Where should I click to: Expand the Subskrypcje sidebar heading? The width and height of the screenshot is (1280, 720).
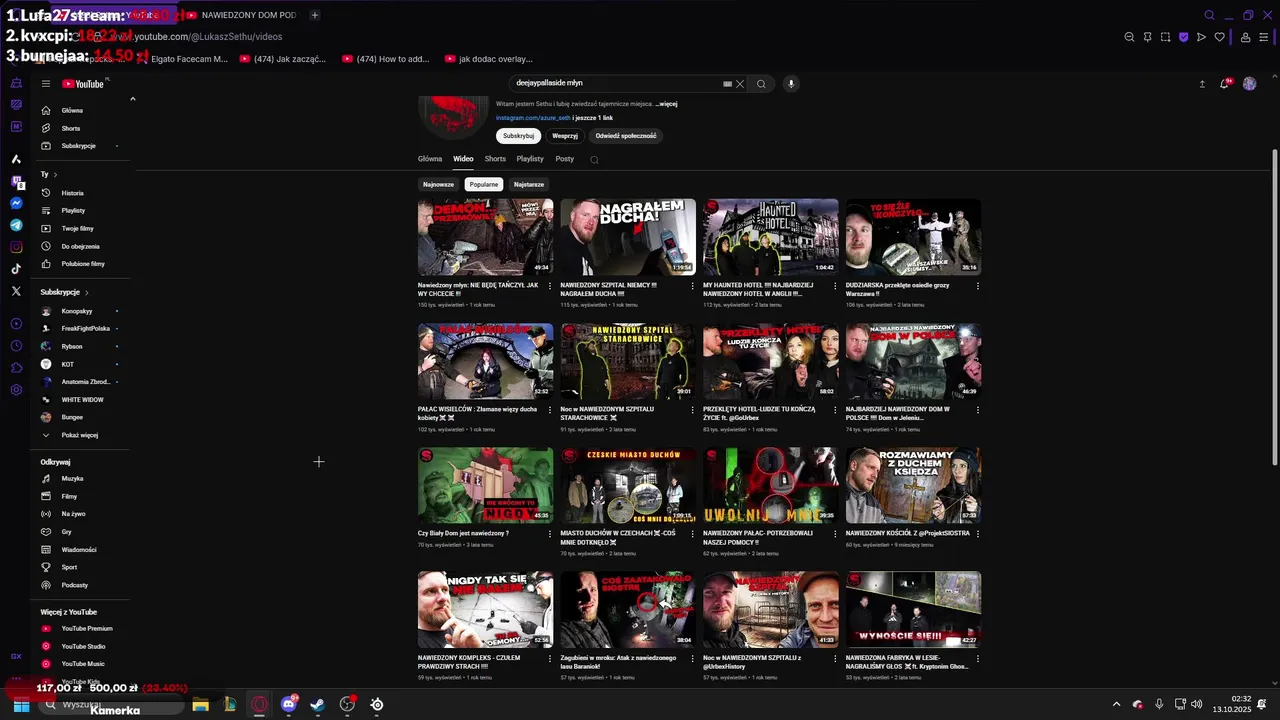click(x=65, y=292)
